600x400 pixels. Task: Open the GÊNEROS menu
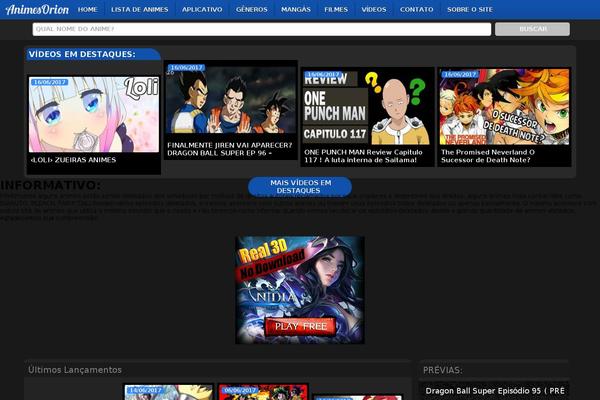[x=252, y=10]
